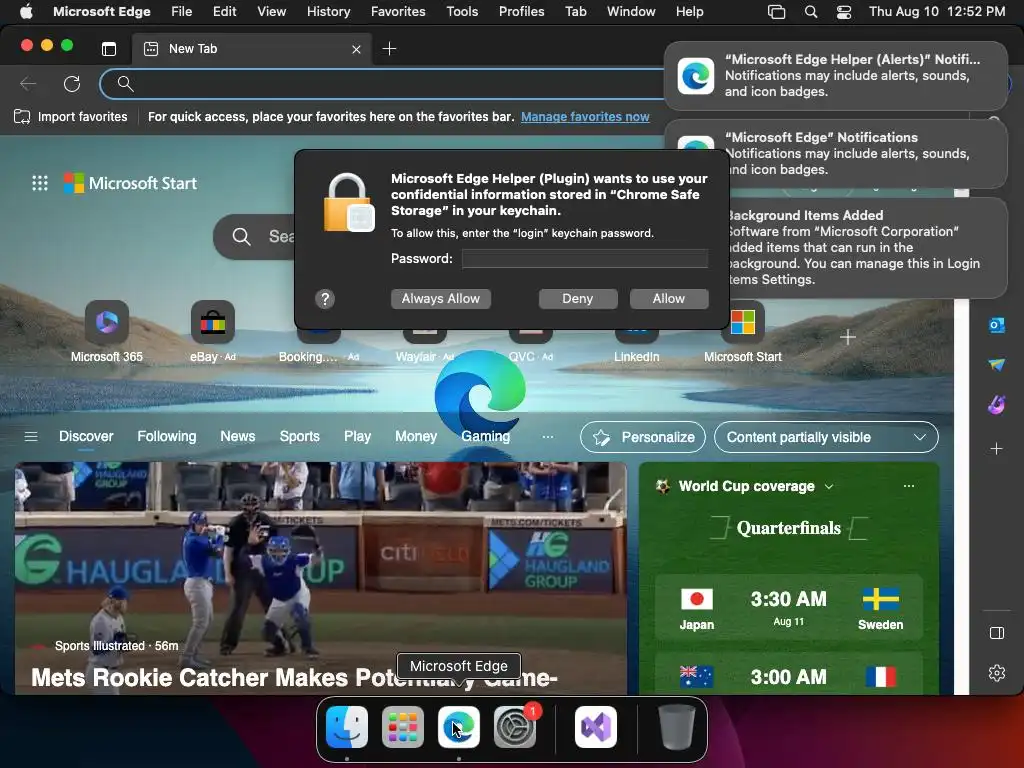1024x768 pixels.
Task: Open the Favorites menu
Action: point(398,12)
